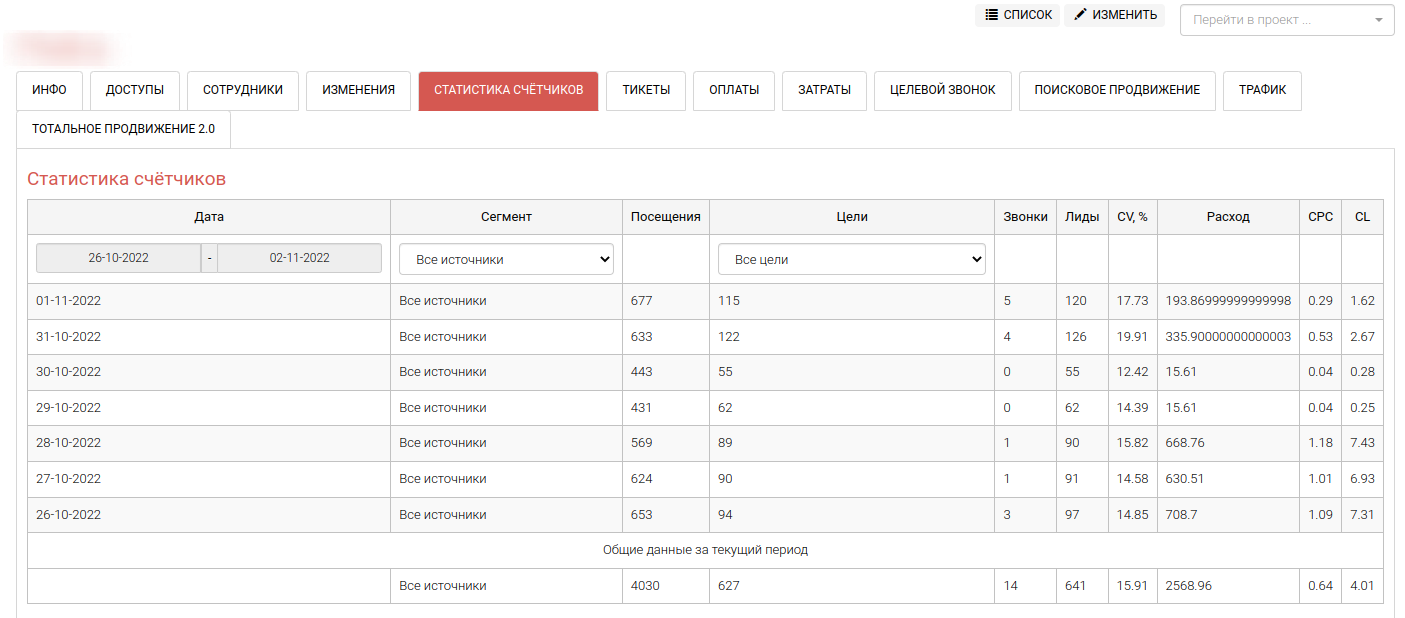Switch to the ИНФО tab
This screenshot has width=1405, height=618.
[x=49, y=90]
